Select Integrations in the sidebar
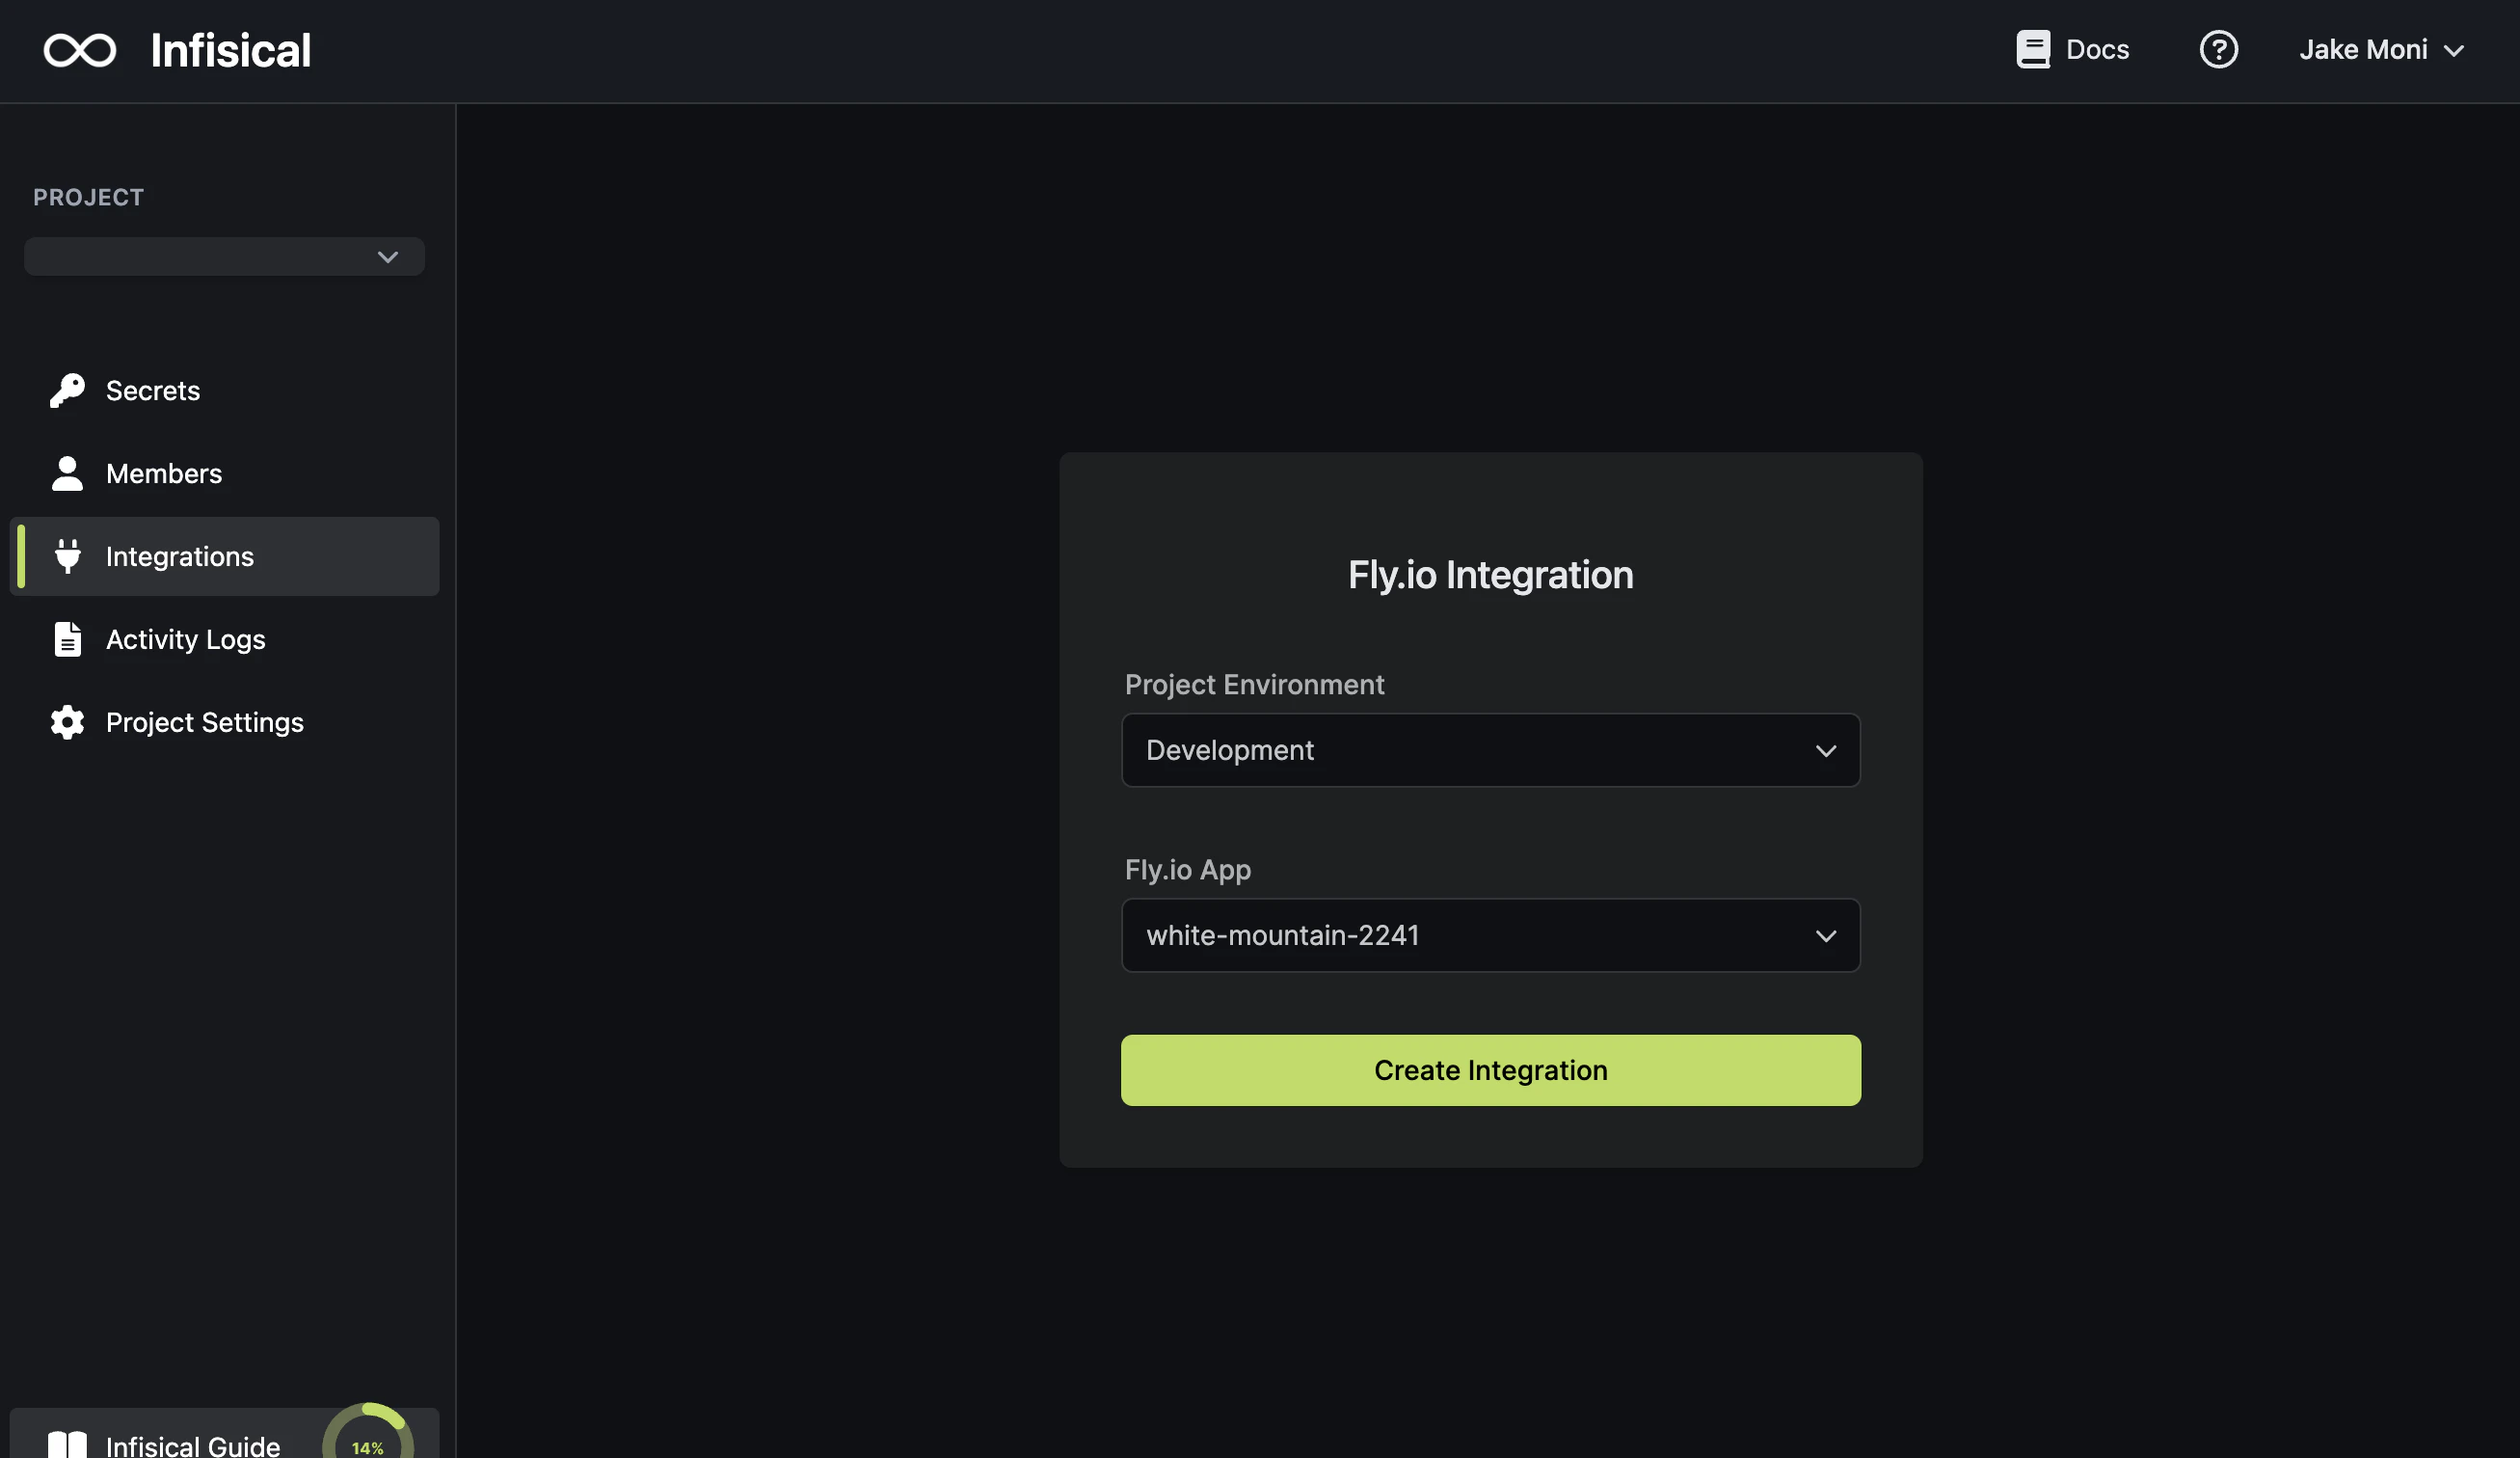2520x1458 pixels. click(224, 556)
